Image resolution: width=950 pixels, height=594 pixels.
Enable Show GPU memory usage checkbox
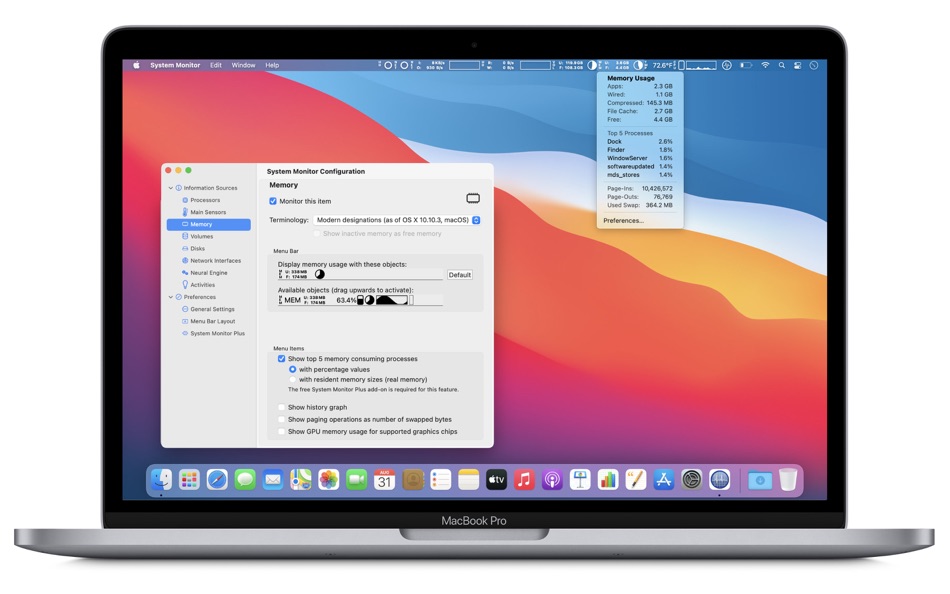pos(281,432)
